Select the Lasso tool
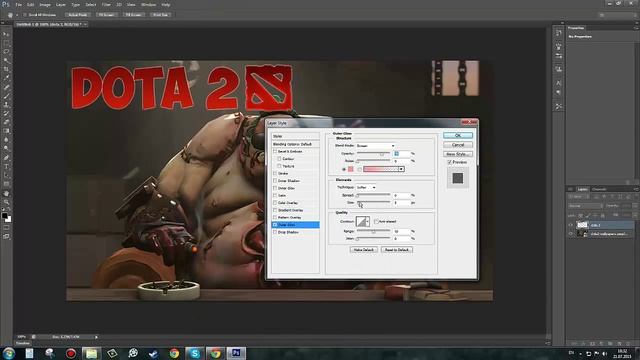 6,52
